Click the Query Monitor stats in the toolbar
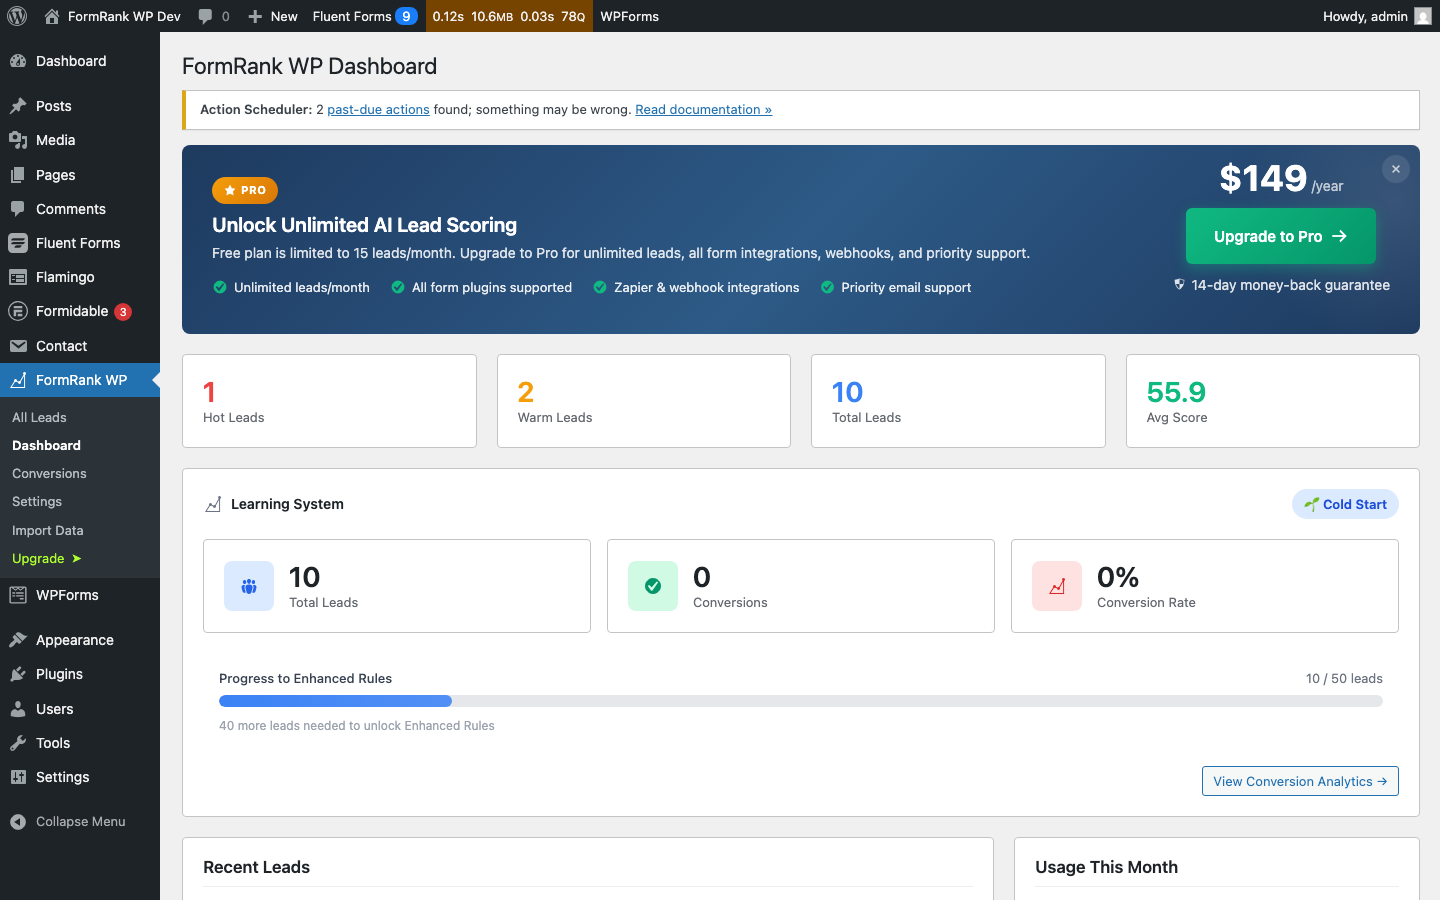 coord(509,16)
